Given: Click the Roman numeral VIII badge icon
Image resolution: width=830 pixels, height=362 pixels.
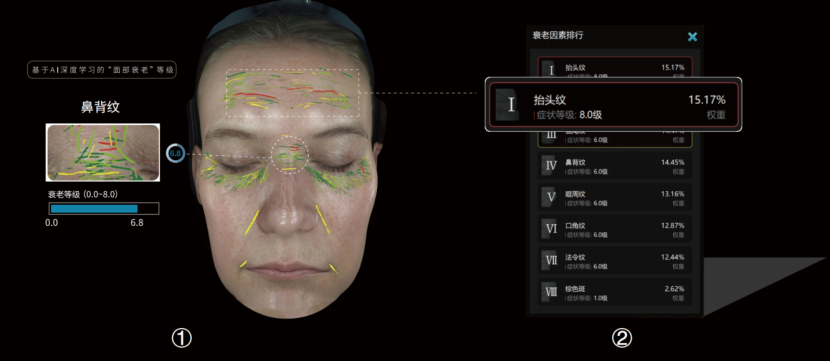Looking at the screenshot, I should [x=551, y=292].
